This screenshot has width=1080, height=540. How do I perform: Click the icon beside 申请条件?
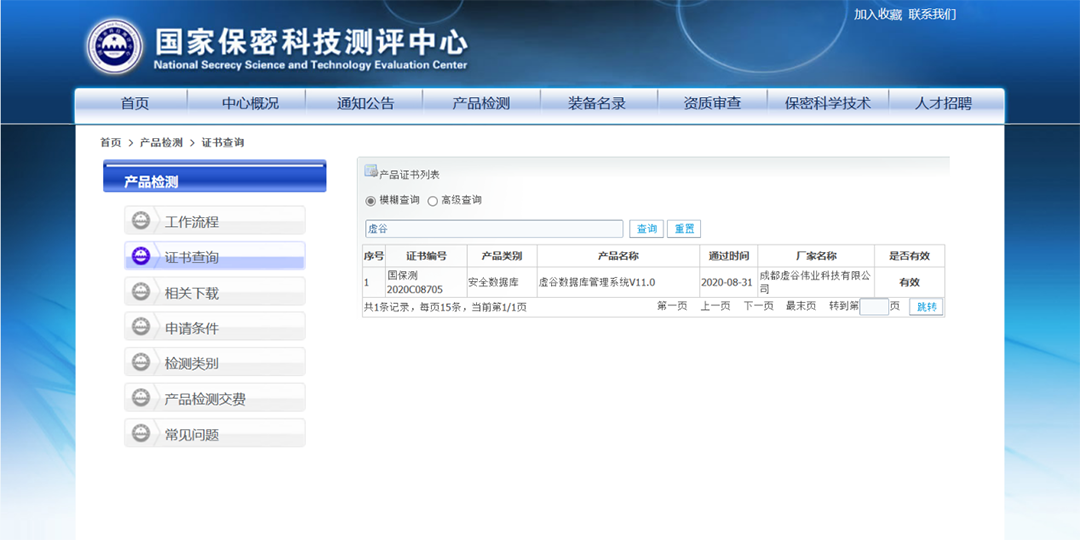(141, 327)
